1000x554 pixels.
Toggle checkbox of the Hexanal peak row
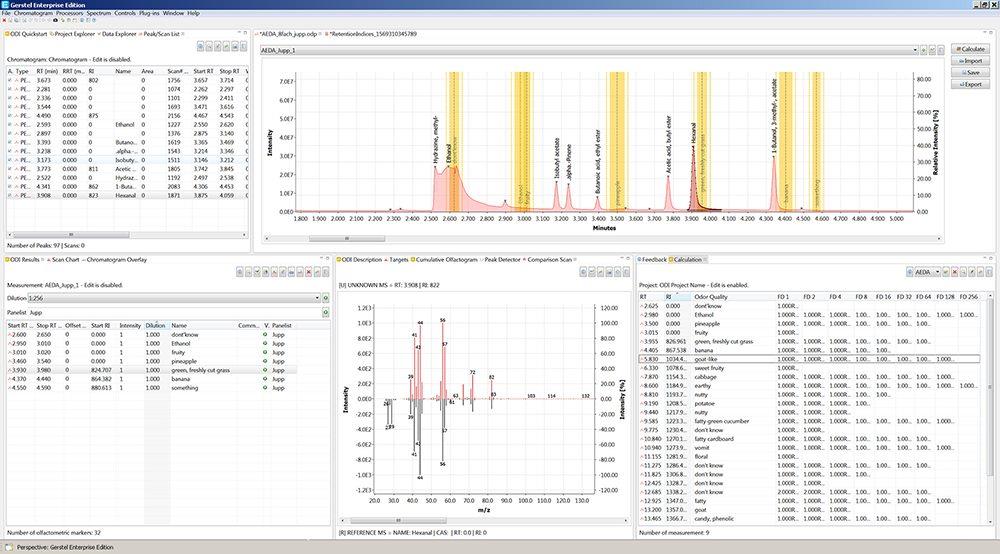11,196
